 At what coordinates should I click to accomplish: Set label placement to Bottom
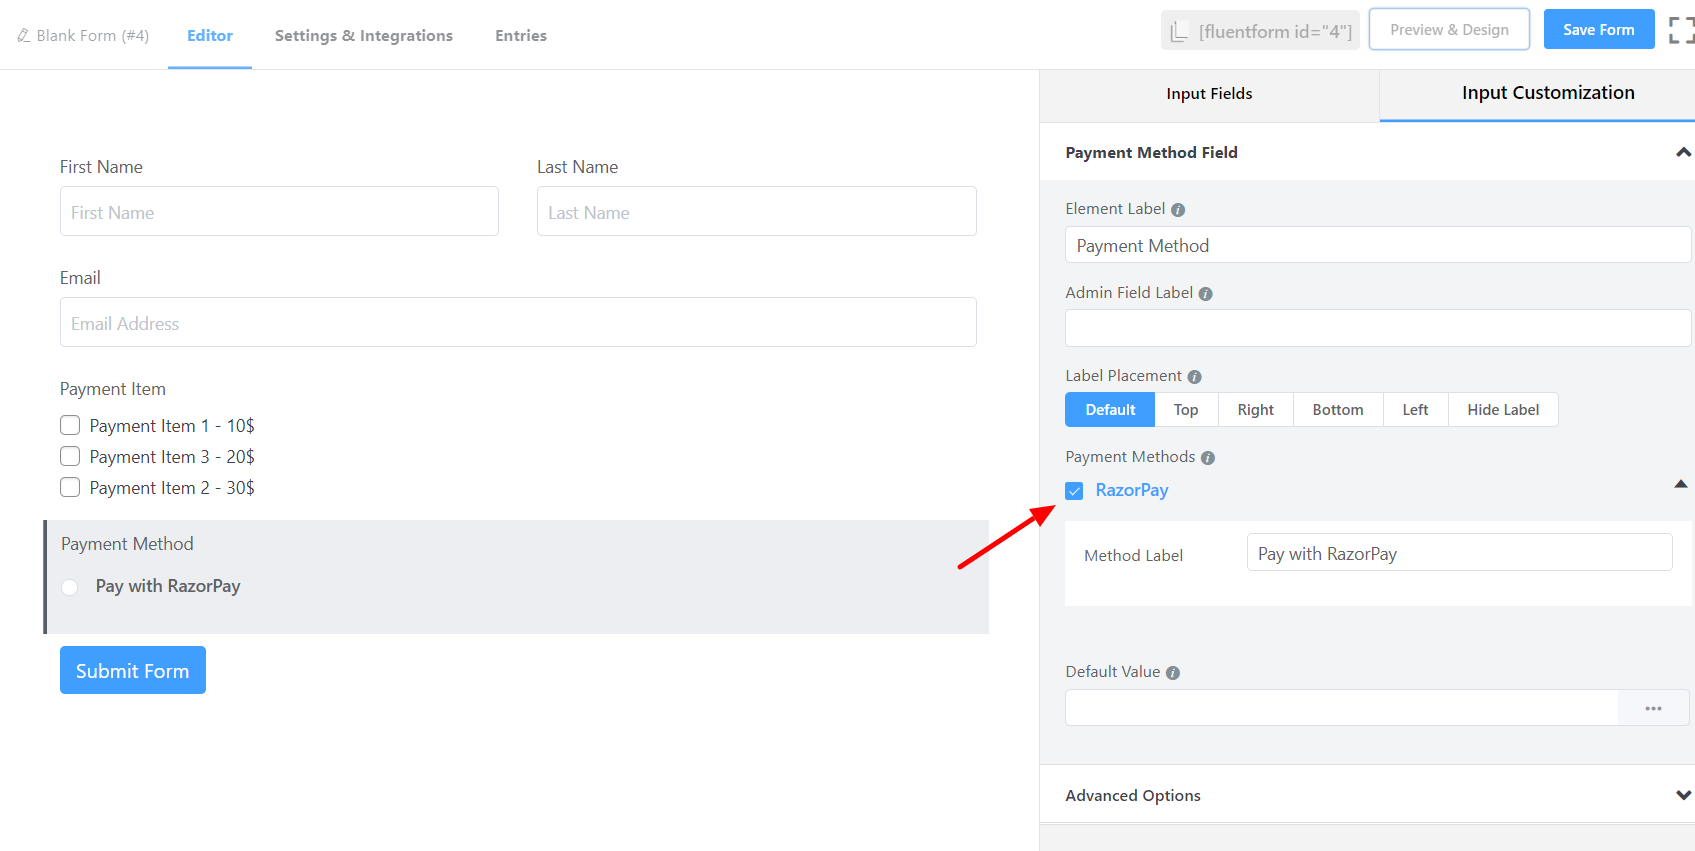point(1338,410)
